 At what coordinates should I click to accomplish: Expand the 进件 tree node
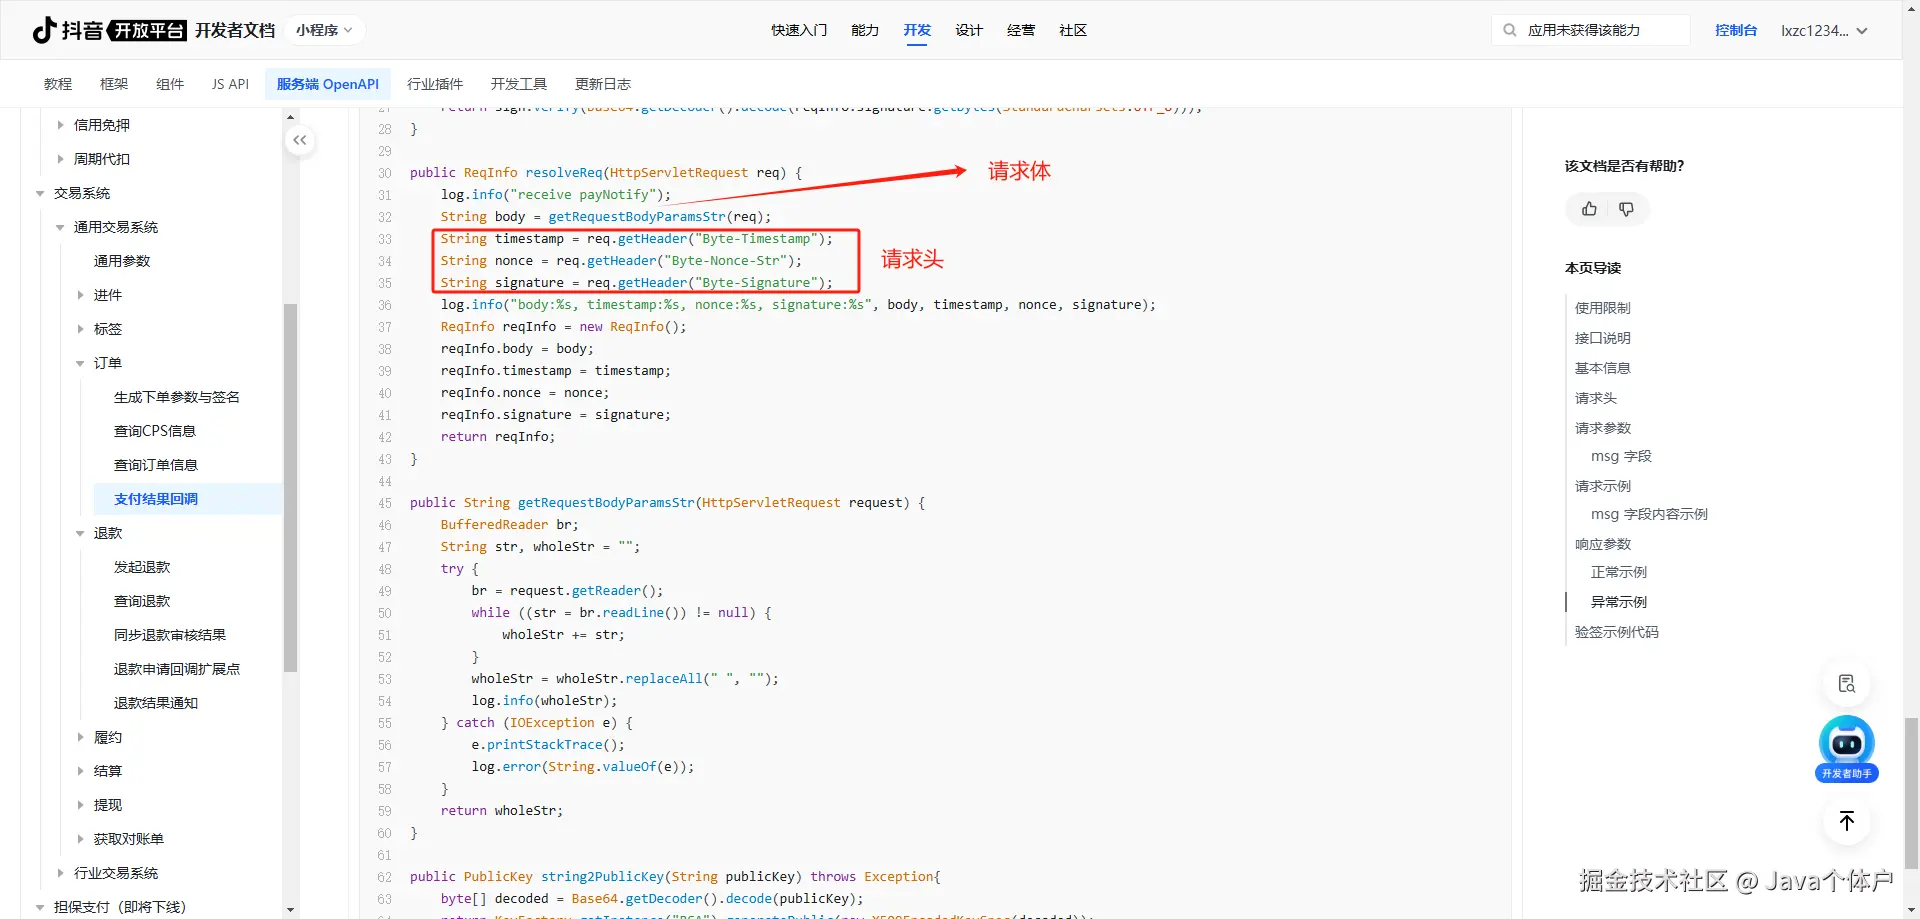80,295
